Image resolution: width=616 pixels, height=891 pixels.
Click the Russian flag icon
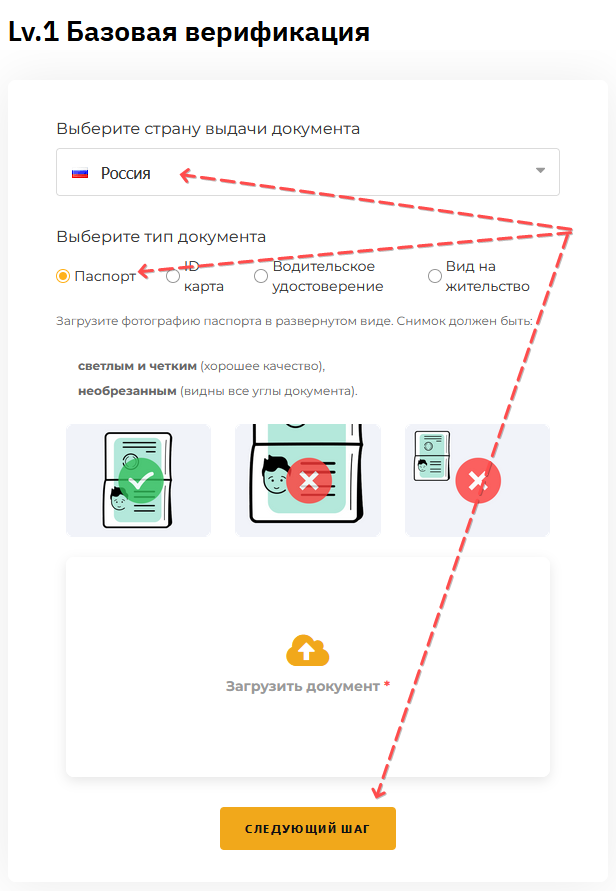click(80, 173)
